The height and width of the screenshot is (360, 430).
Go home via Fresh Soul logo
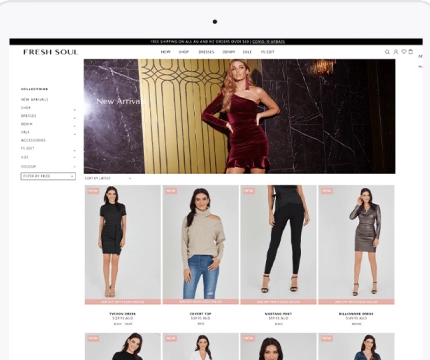tap(51, 52)
